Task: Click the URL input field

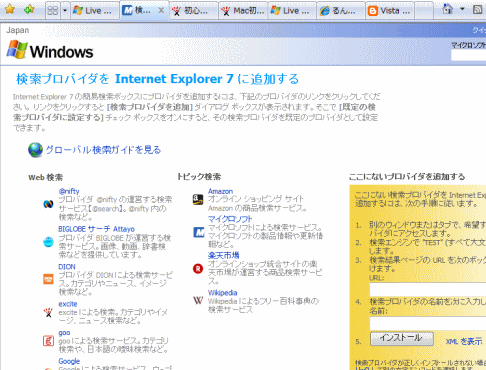Action: click(428, 289)
